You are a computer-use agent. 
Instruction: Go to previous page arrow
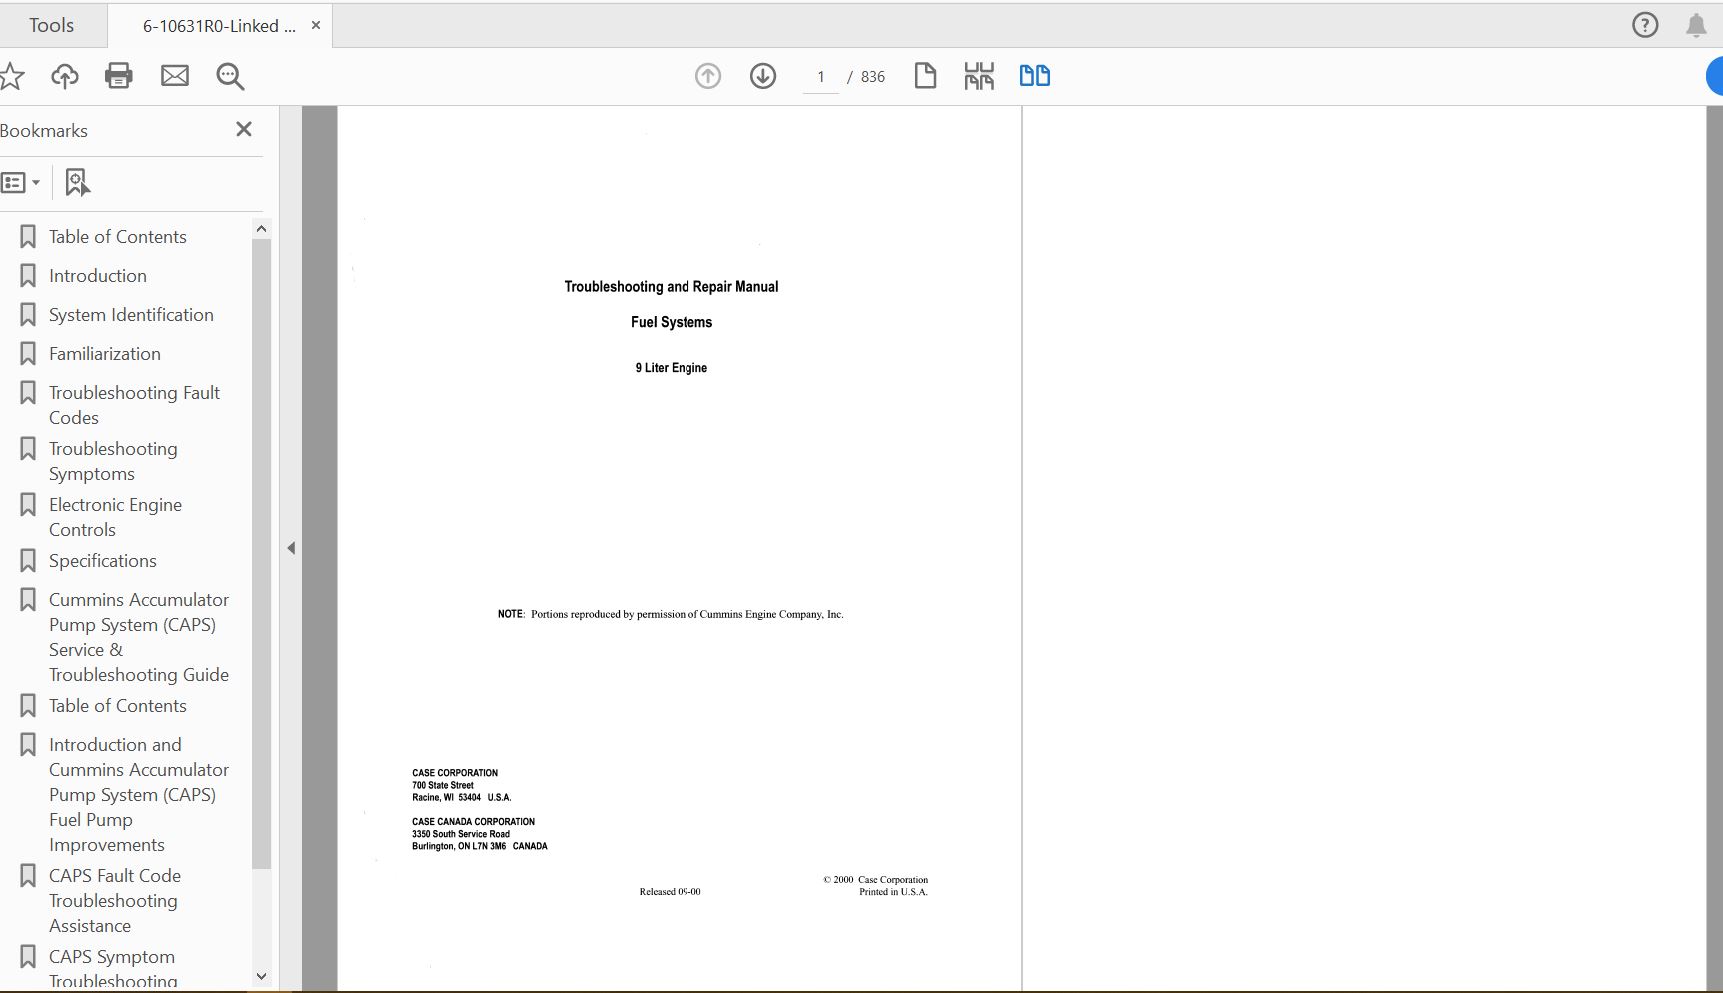pos(708,76)
